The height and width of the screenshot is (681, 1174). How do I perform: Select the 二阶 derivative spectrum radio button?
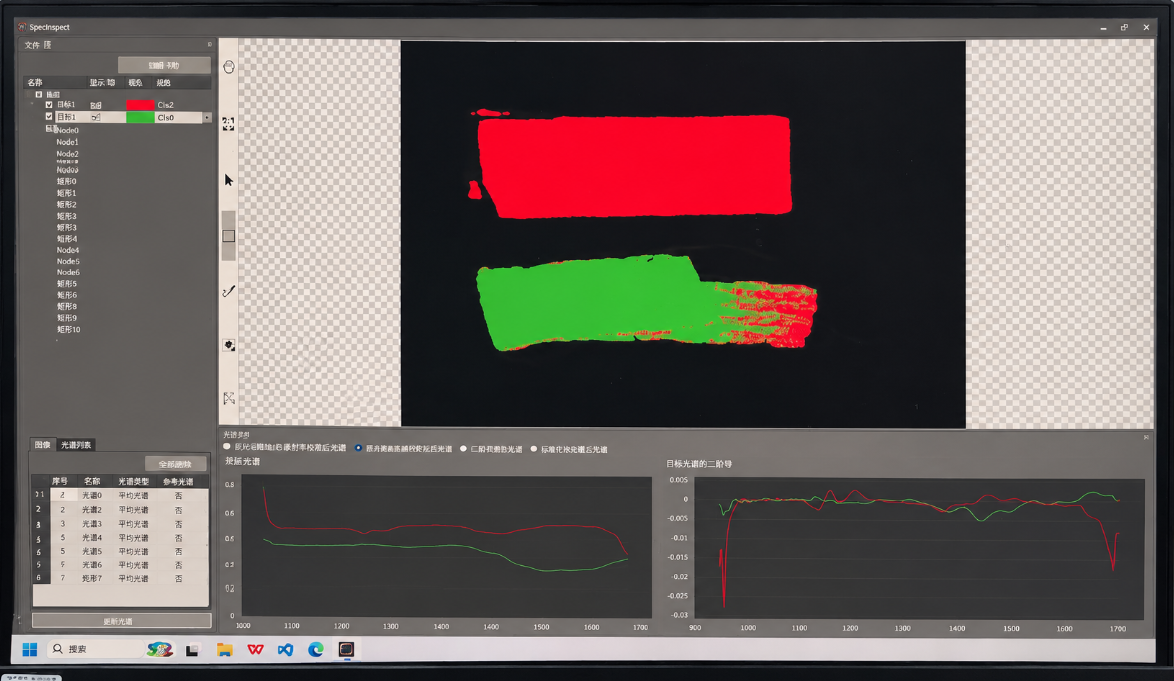pyautogui.click(x=463, y=449)
